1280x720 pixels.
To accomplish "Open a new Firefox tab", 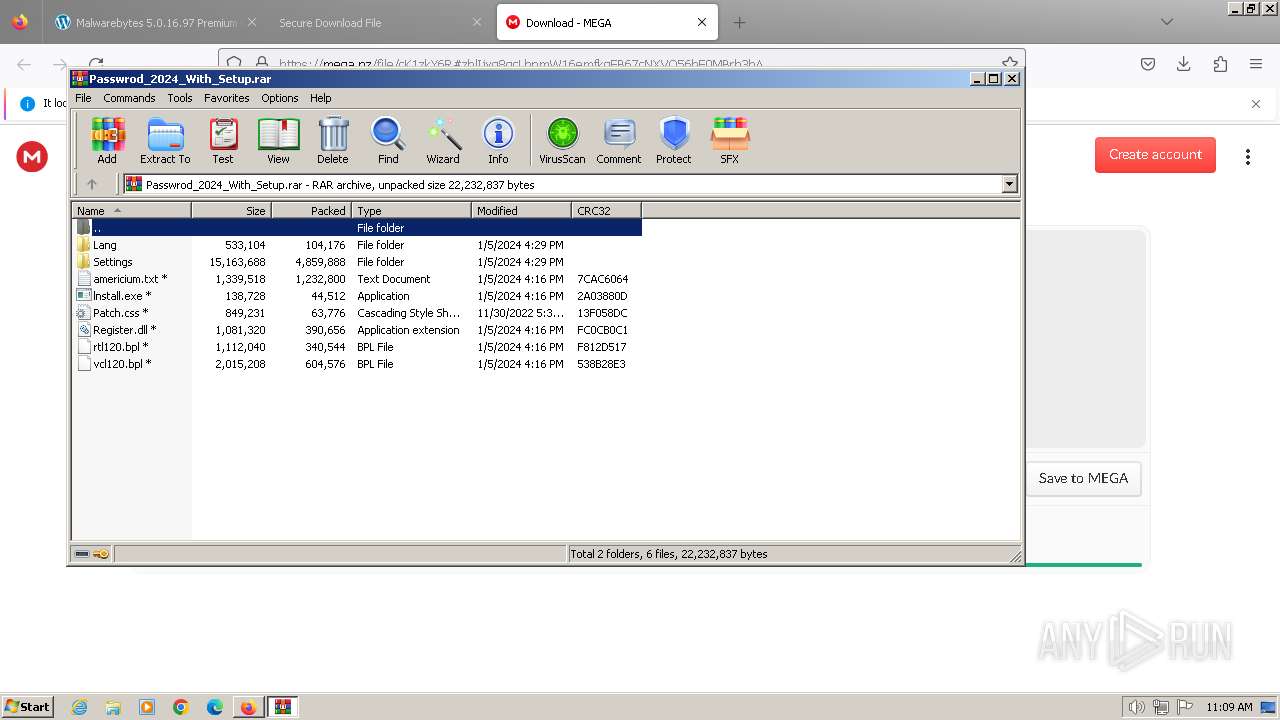I will tap(739, 22).
